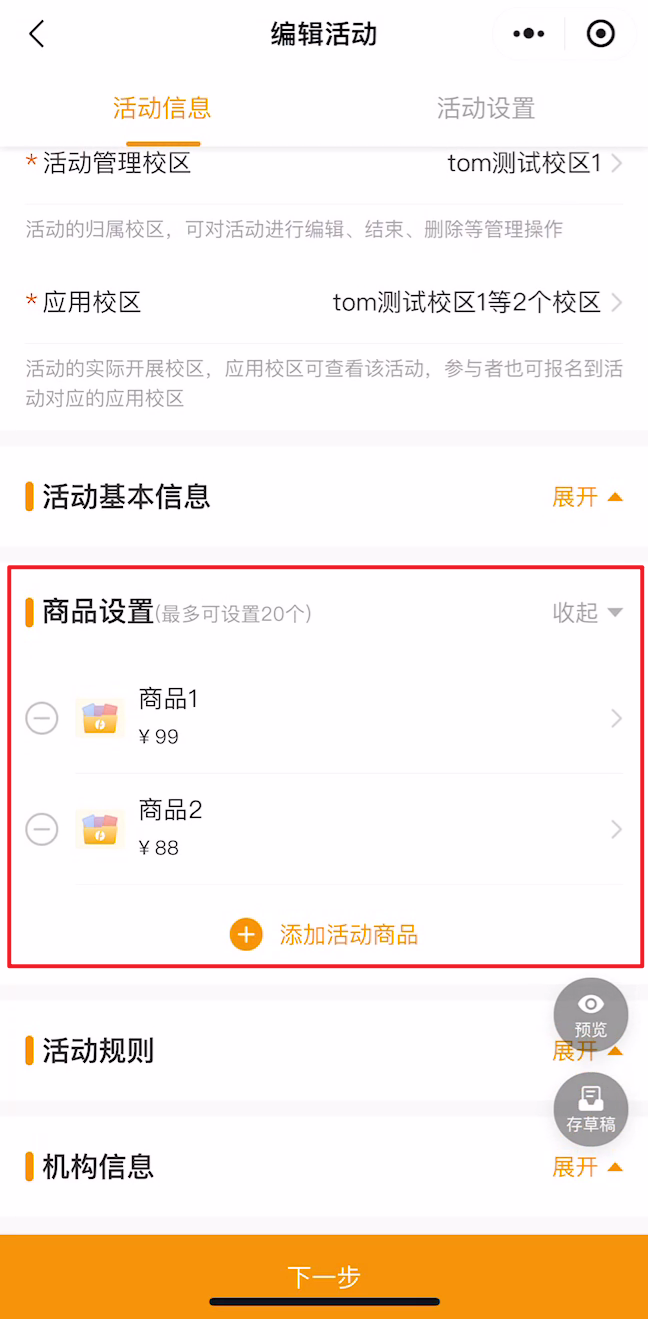Viewport: 648px width, 1319px height.
Task: Remove 商品2 with its minus icon
Action: 42,829
